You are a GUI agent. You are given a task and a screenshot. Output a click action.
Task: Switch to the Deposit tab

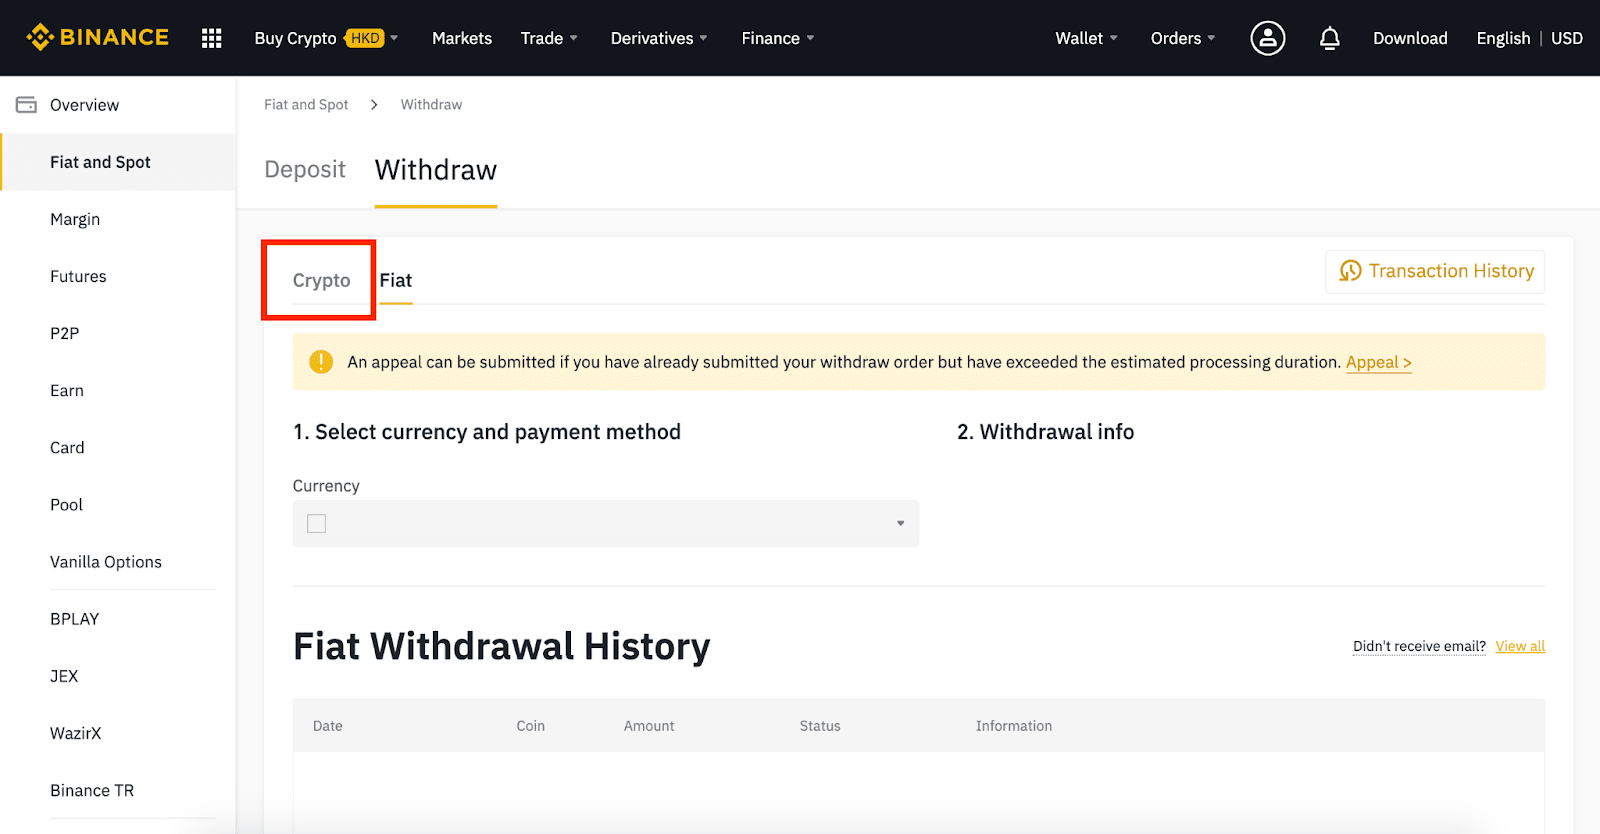point(305,170)
